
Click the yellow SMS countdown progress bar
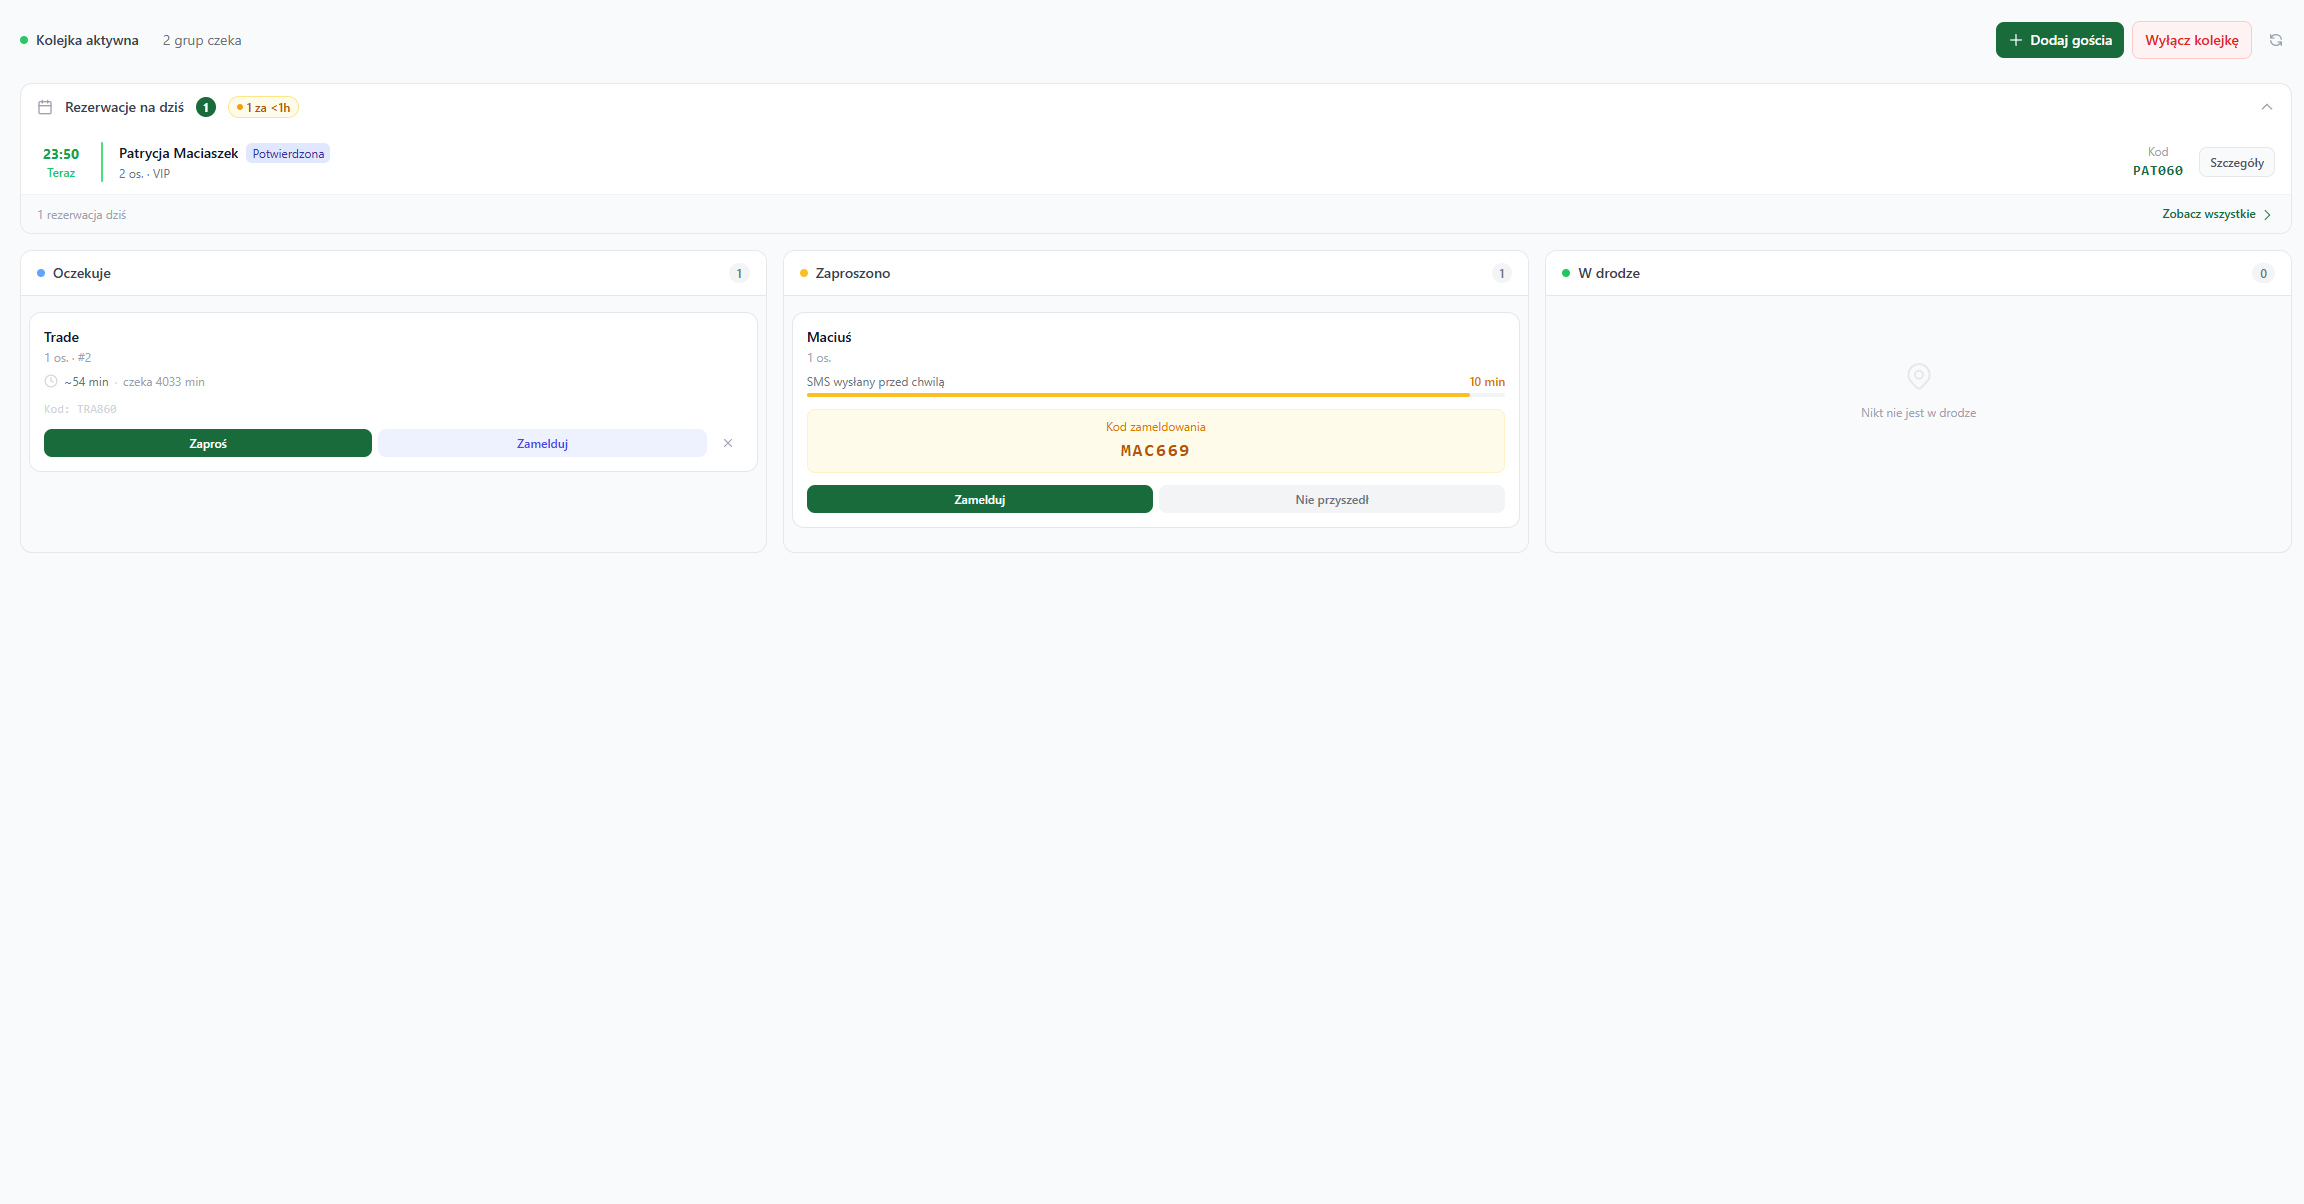1138,395
